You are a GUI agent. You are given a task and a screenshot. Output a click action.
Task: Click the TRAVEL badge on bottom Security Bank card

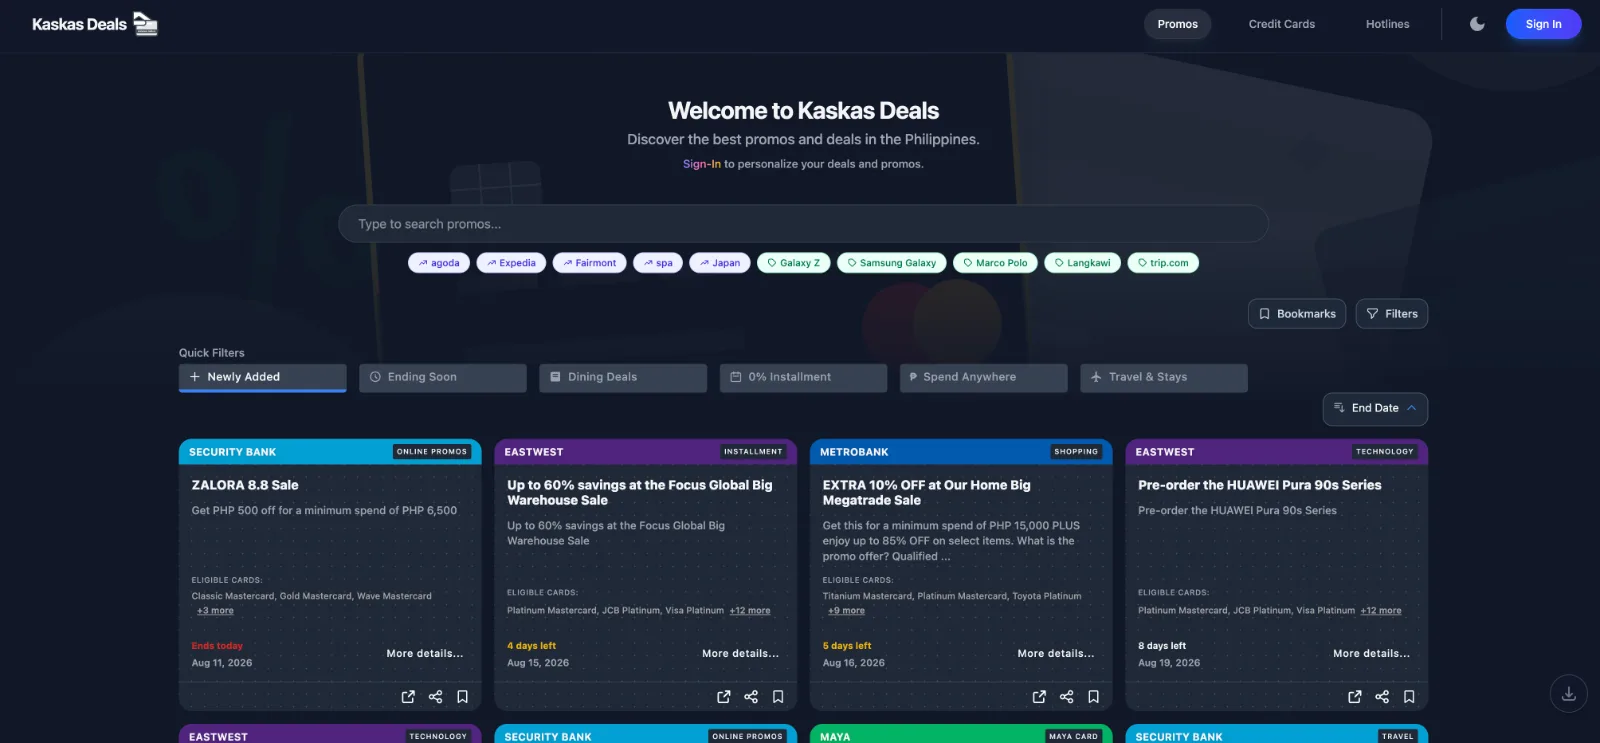(1398, 736)
